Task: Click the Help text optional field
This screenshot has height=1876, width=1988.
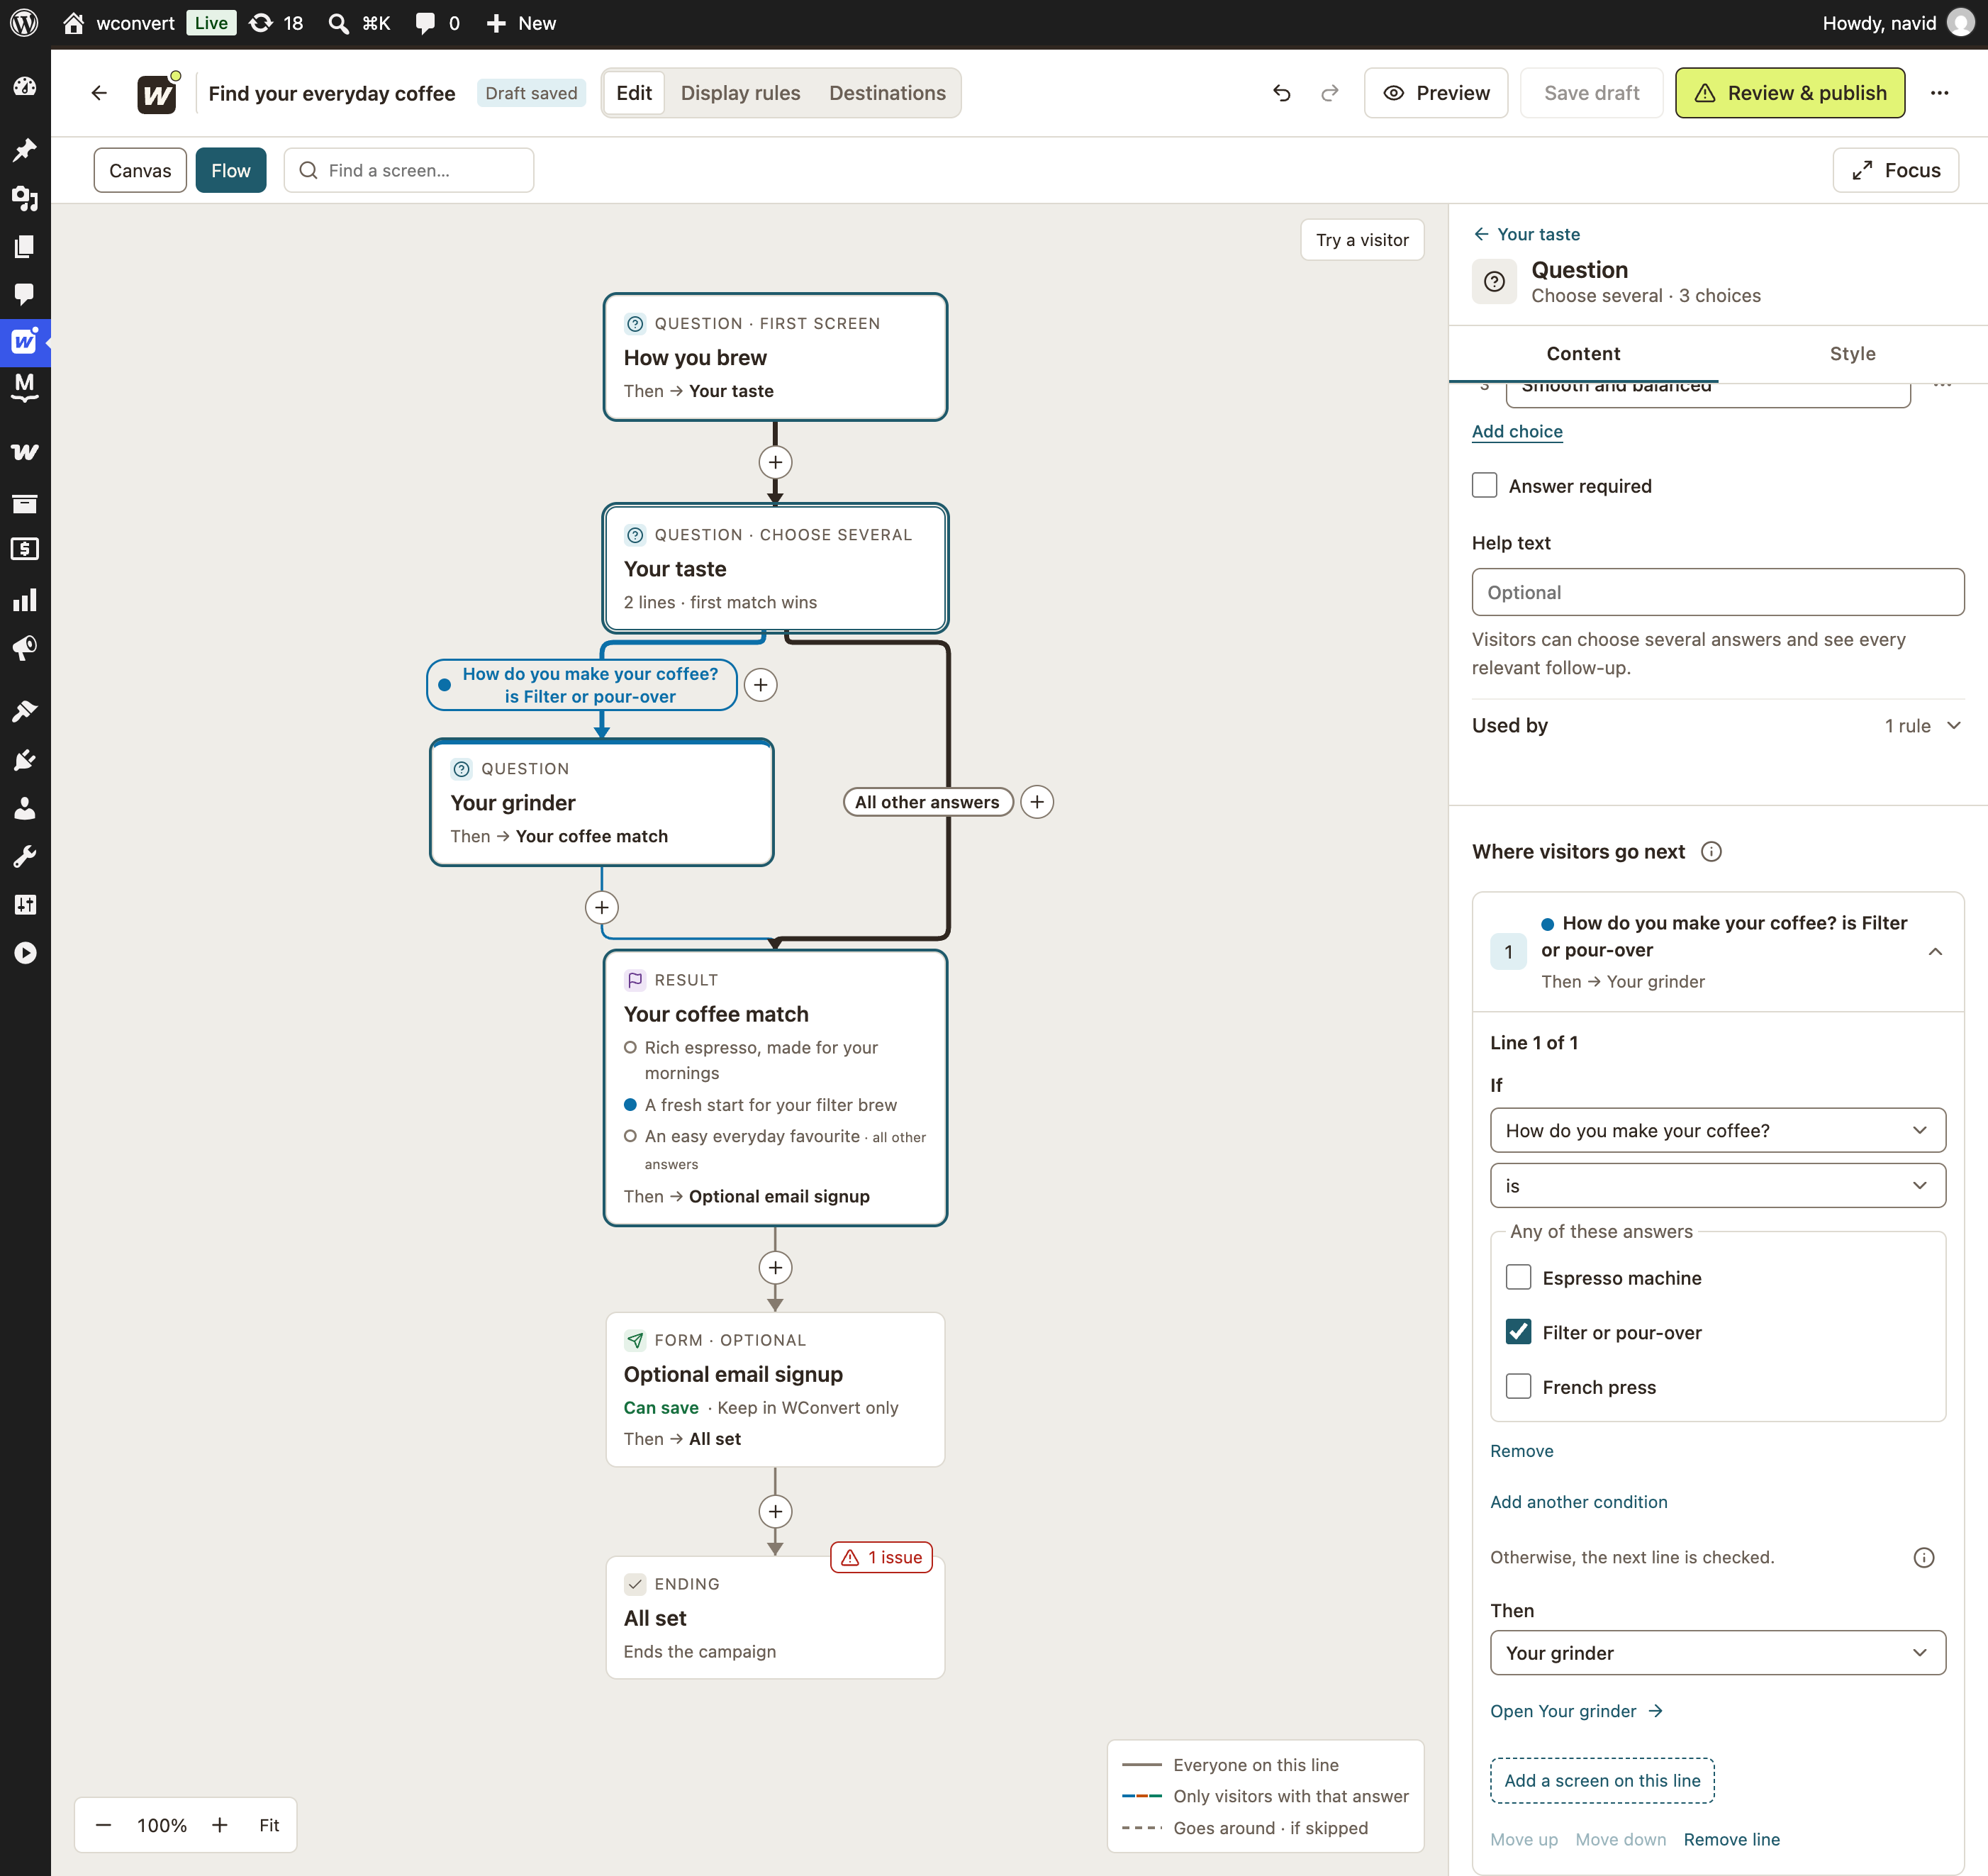Action: 1717,592
